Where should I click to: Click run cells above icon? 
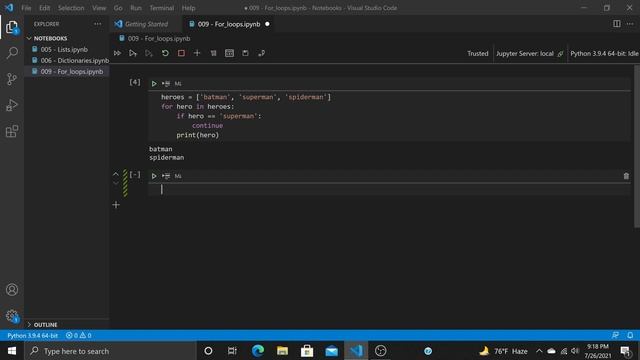(x=133, y=53)
